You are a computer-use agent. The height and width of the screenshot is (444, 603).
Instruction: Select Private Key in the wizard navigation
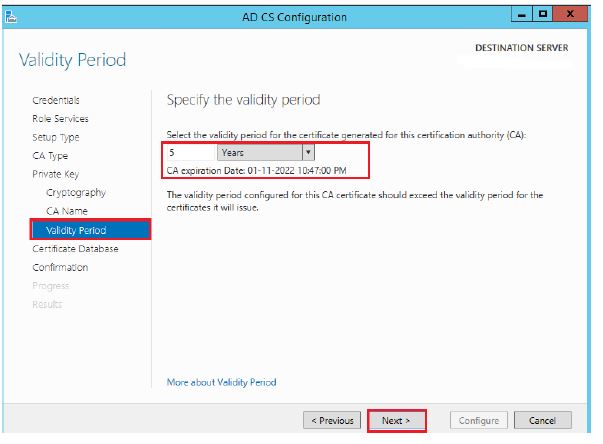[56, 174]
